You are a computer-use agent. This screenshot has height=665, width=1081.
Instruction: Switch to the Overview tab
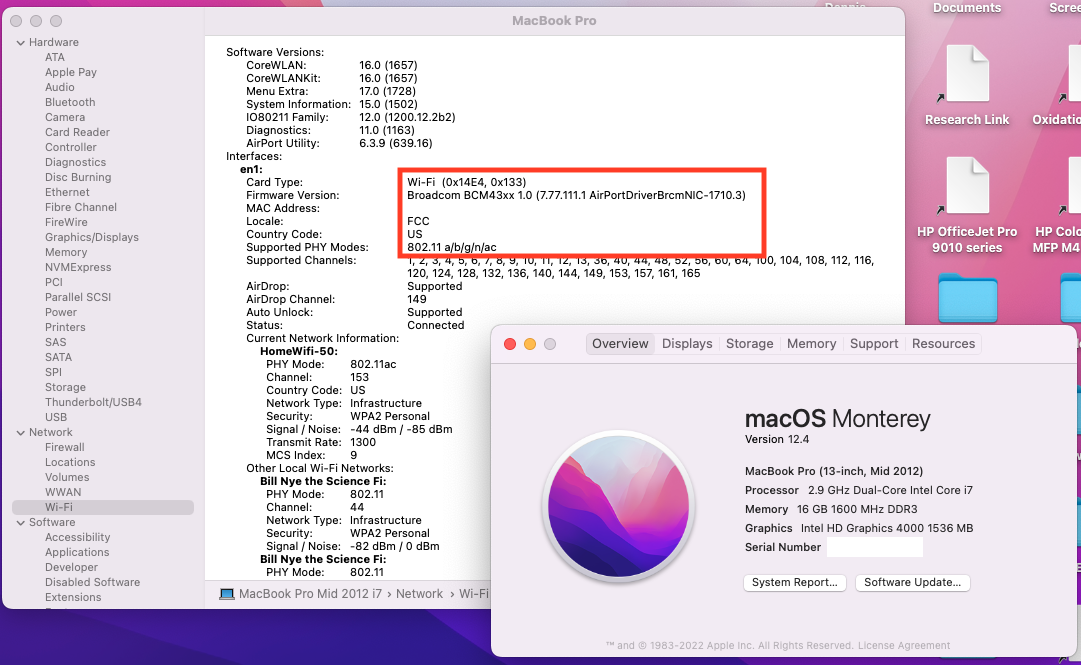click(x=620, y=344)
